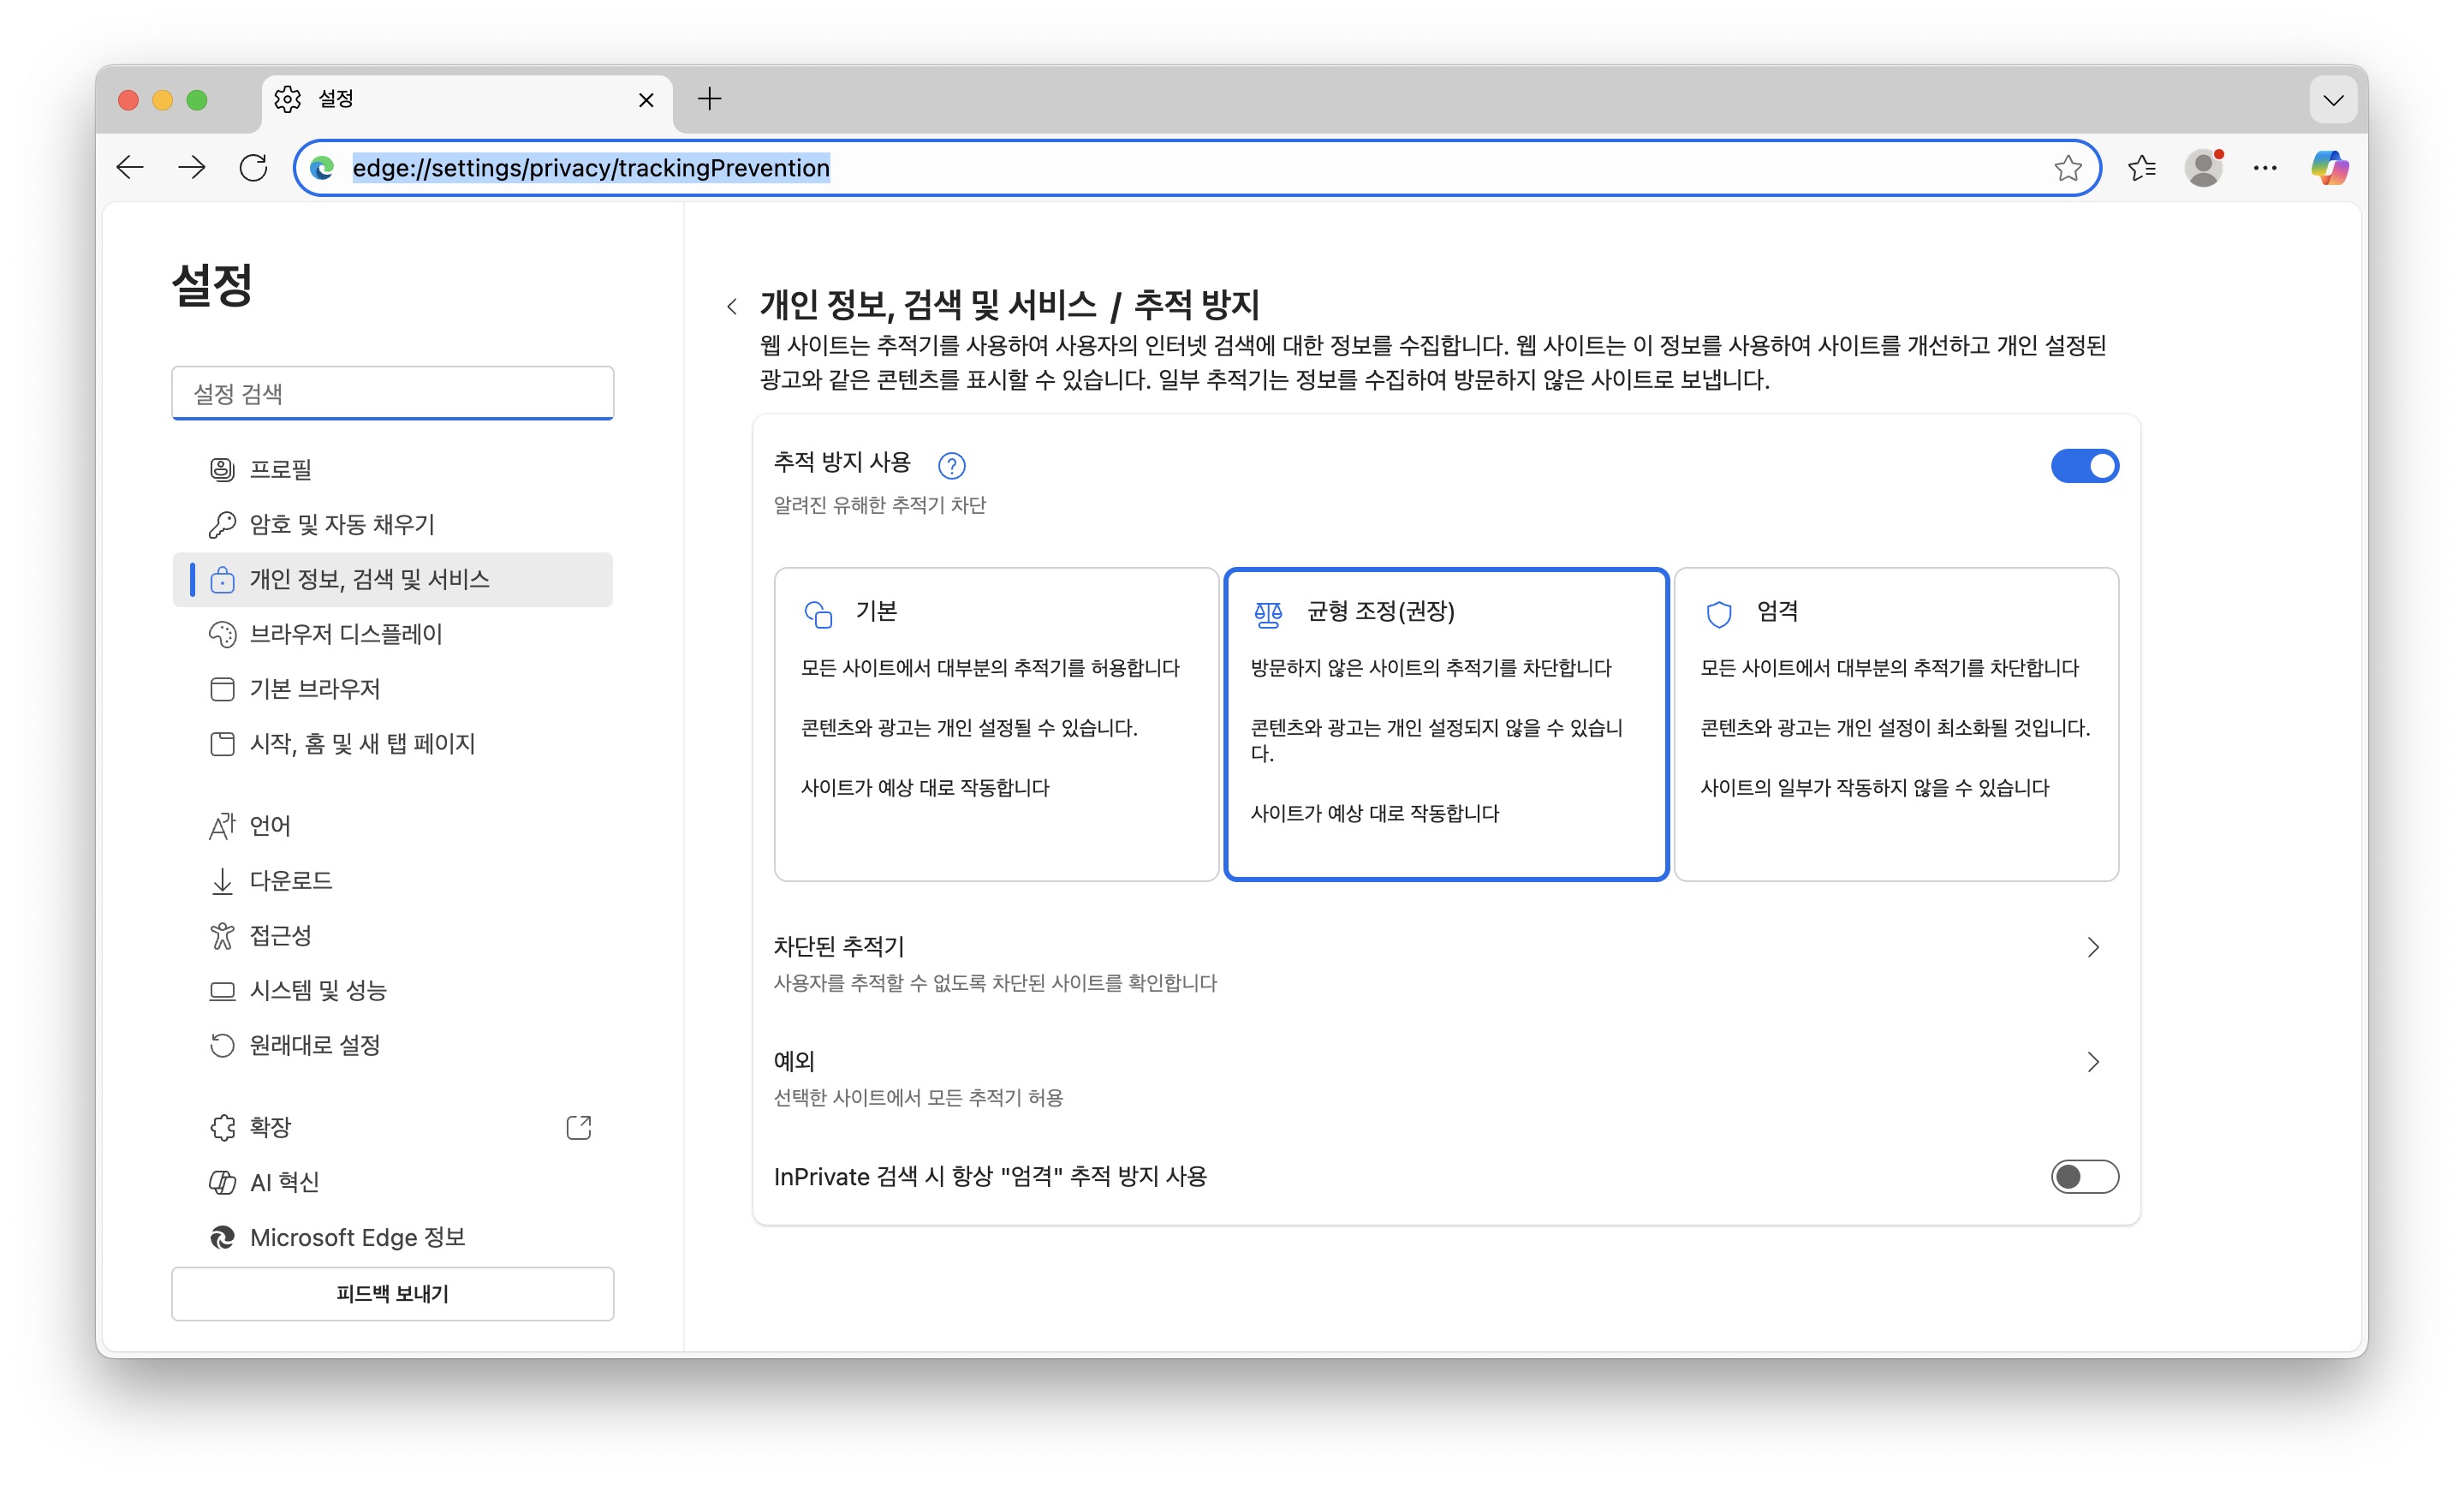Click the shield icon on 엄격 card
This screenshot has height=1485, width=2464.
point(1719,614)
